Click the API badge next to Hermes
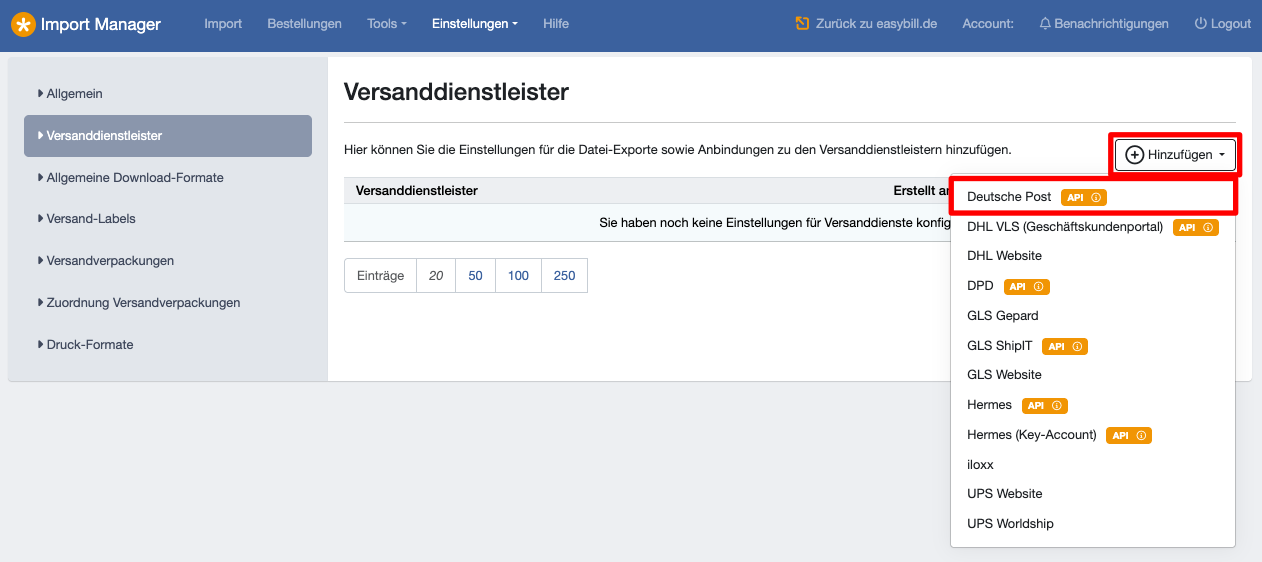The height and width of the screenshot is (562, 1262). point(1045,406)
